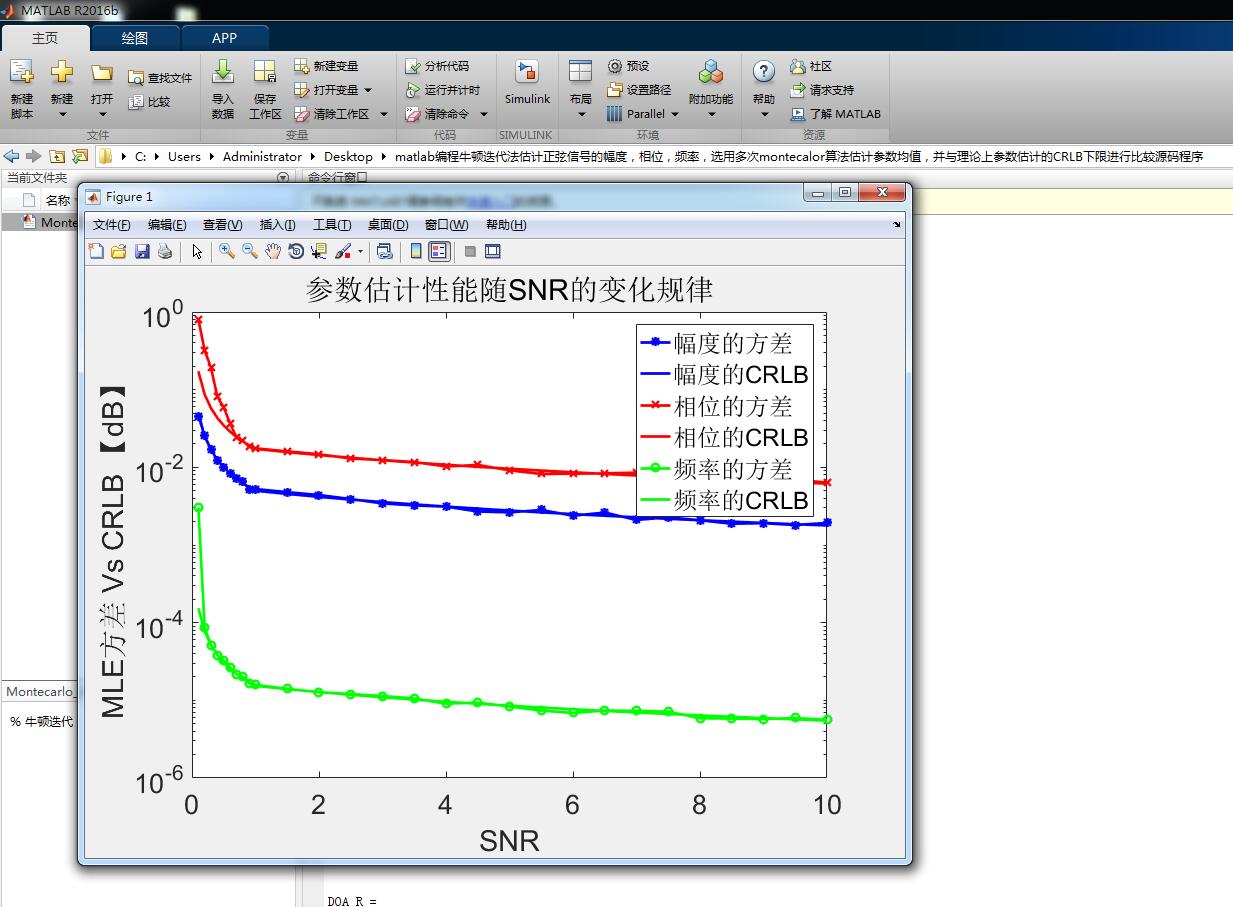Click 请求支持 (Request Support) button

(822, 90)
